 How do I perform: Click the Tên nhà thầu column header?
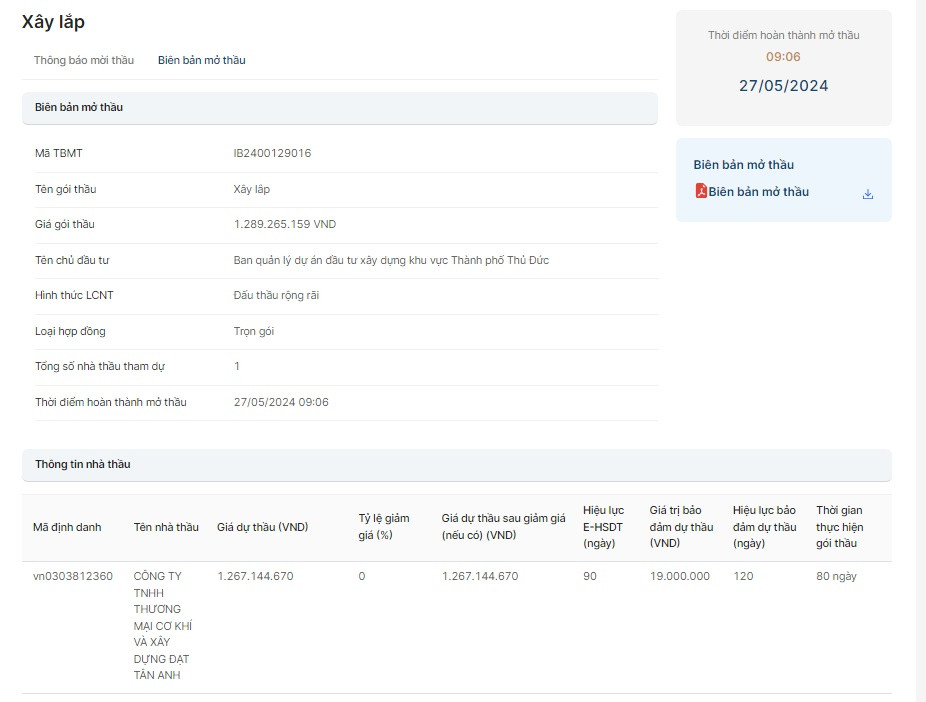166,527
